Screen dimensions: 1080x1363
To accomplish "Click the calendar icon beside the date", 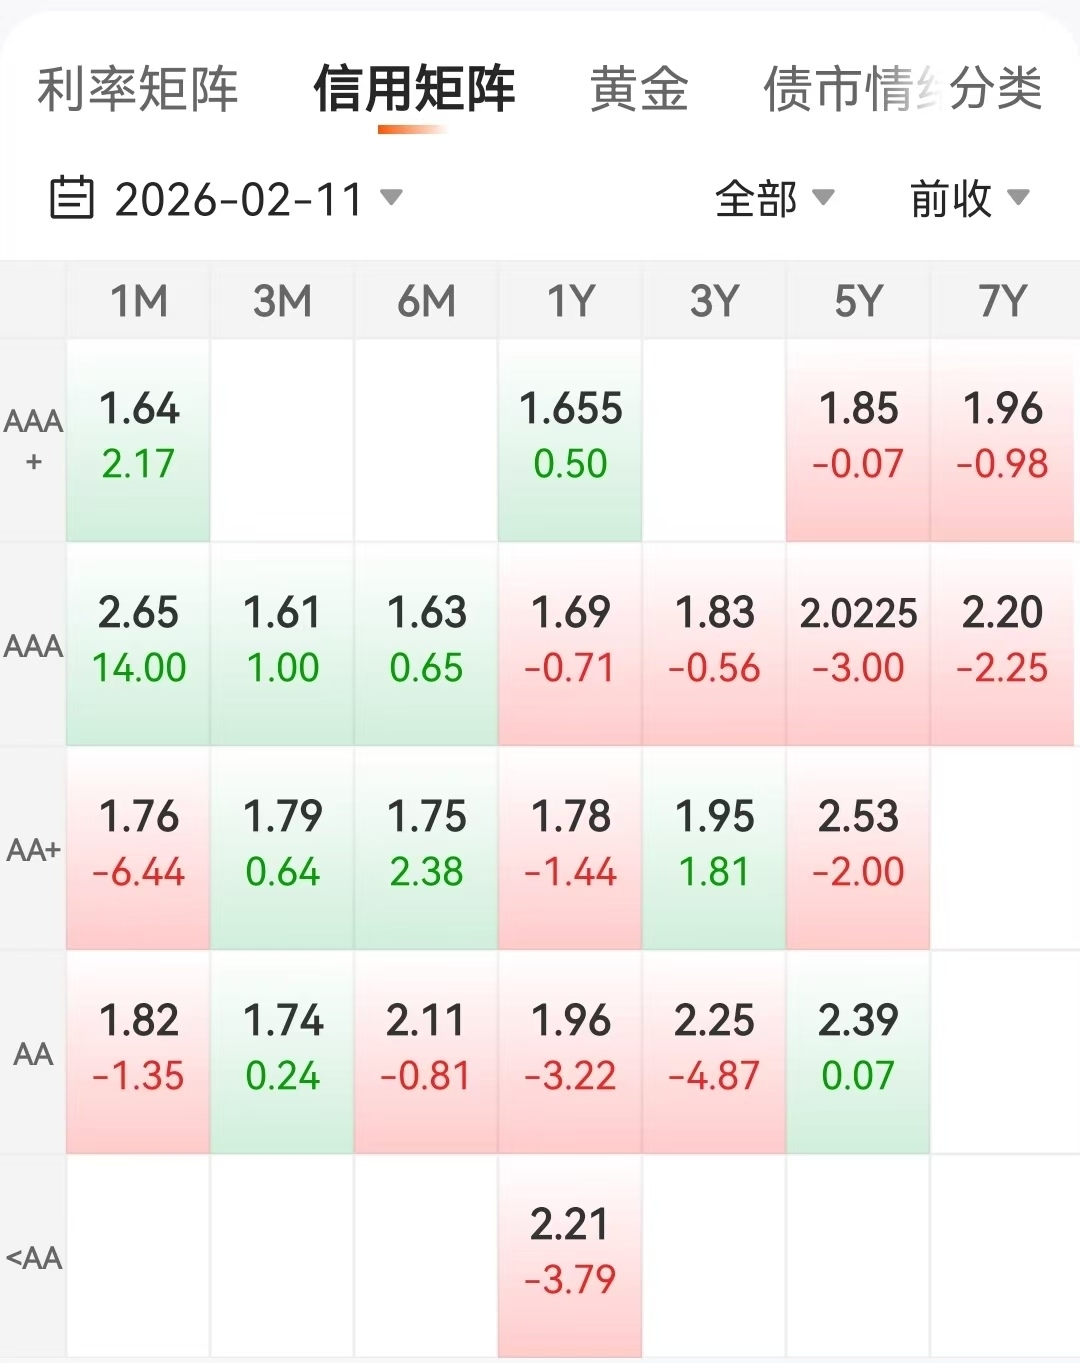I will point(72,197).
